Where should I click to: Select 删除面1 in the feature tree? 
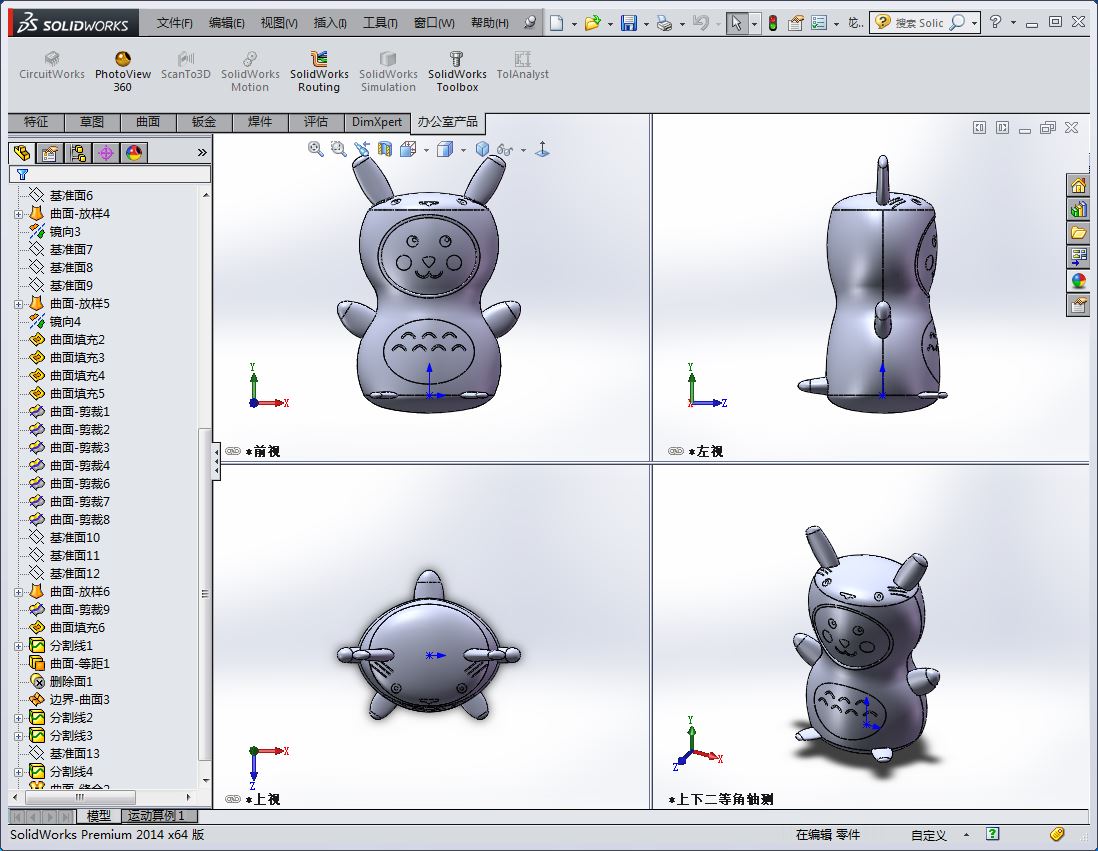tap(71, 682)
